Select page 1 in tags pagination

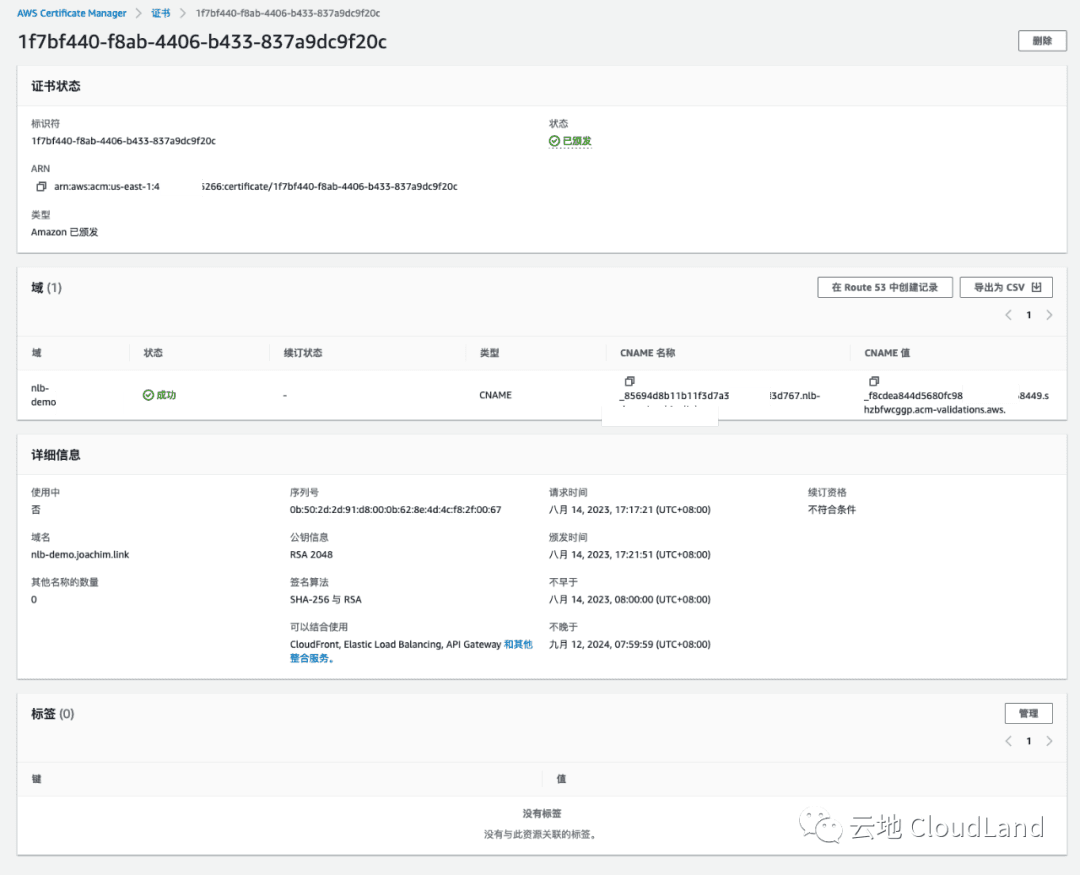[1029, 741]
